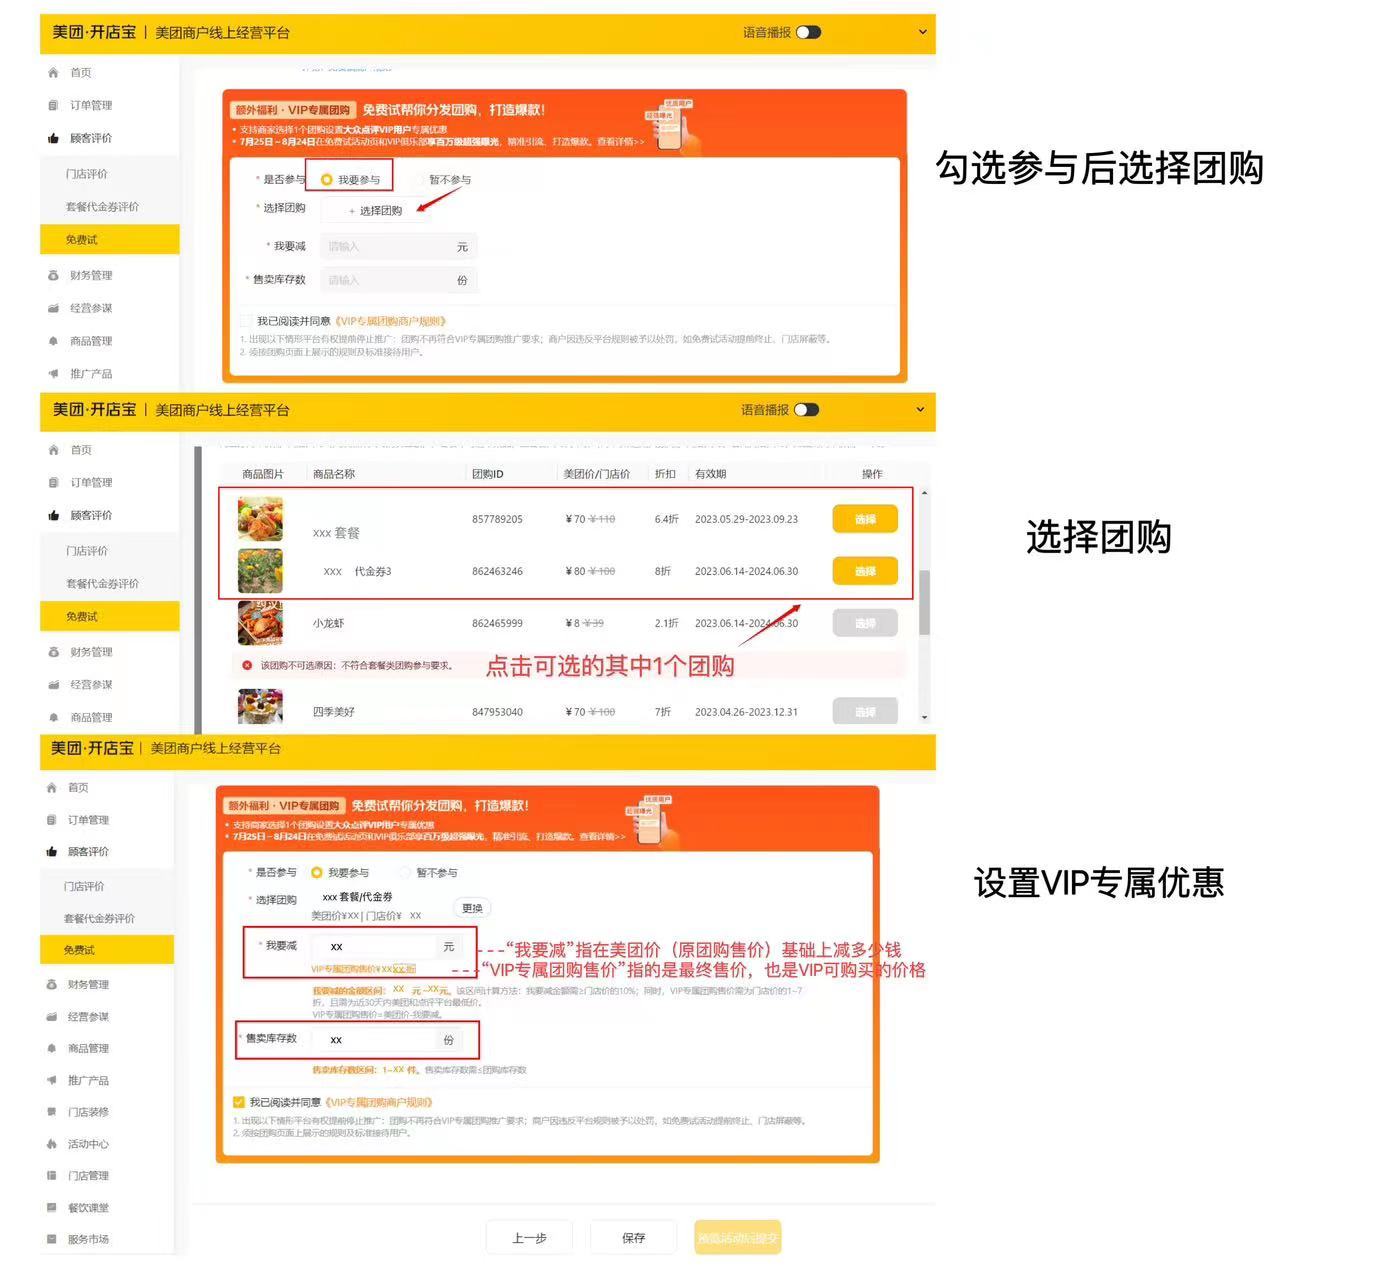
Task: Open the 餐饮课堂 dining classroom icon
Action: 52,1207
